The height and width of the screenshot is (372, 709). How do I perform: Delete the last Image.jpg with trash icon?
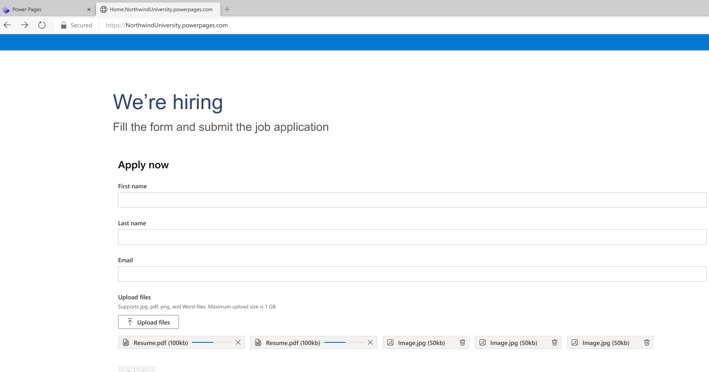pos(647,343)
